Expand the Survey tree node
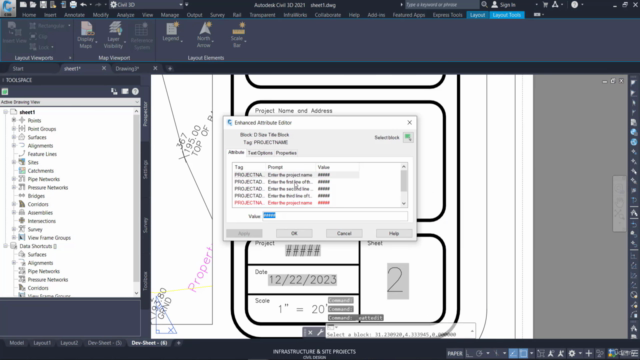 [x=14, y=229]
